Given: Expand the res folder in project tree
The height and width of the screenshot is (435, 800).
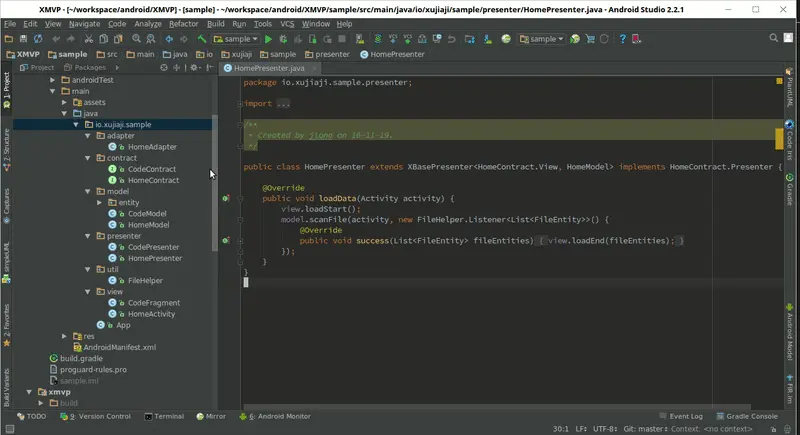Looking at the screenshot, I should pos(64,336).
